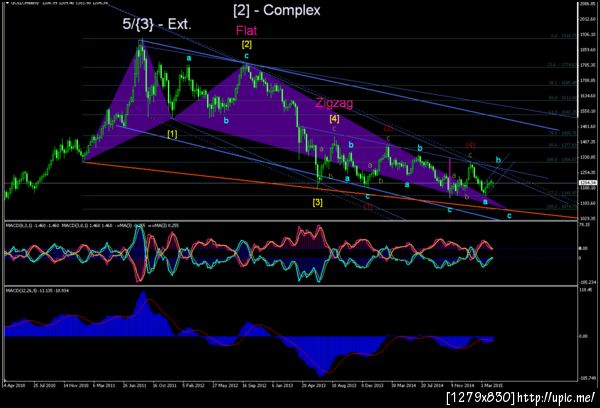Image resolution: width=600 pixels, height=408 pixels.
Task: Click the chart symbol caption at top-left
Action: pyautogui.click(x=57, y=2)
